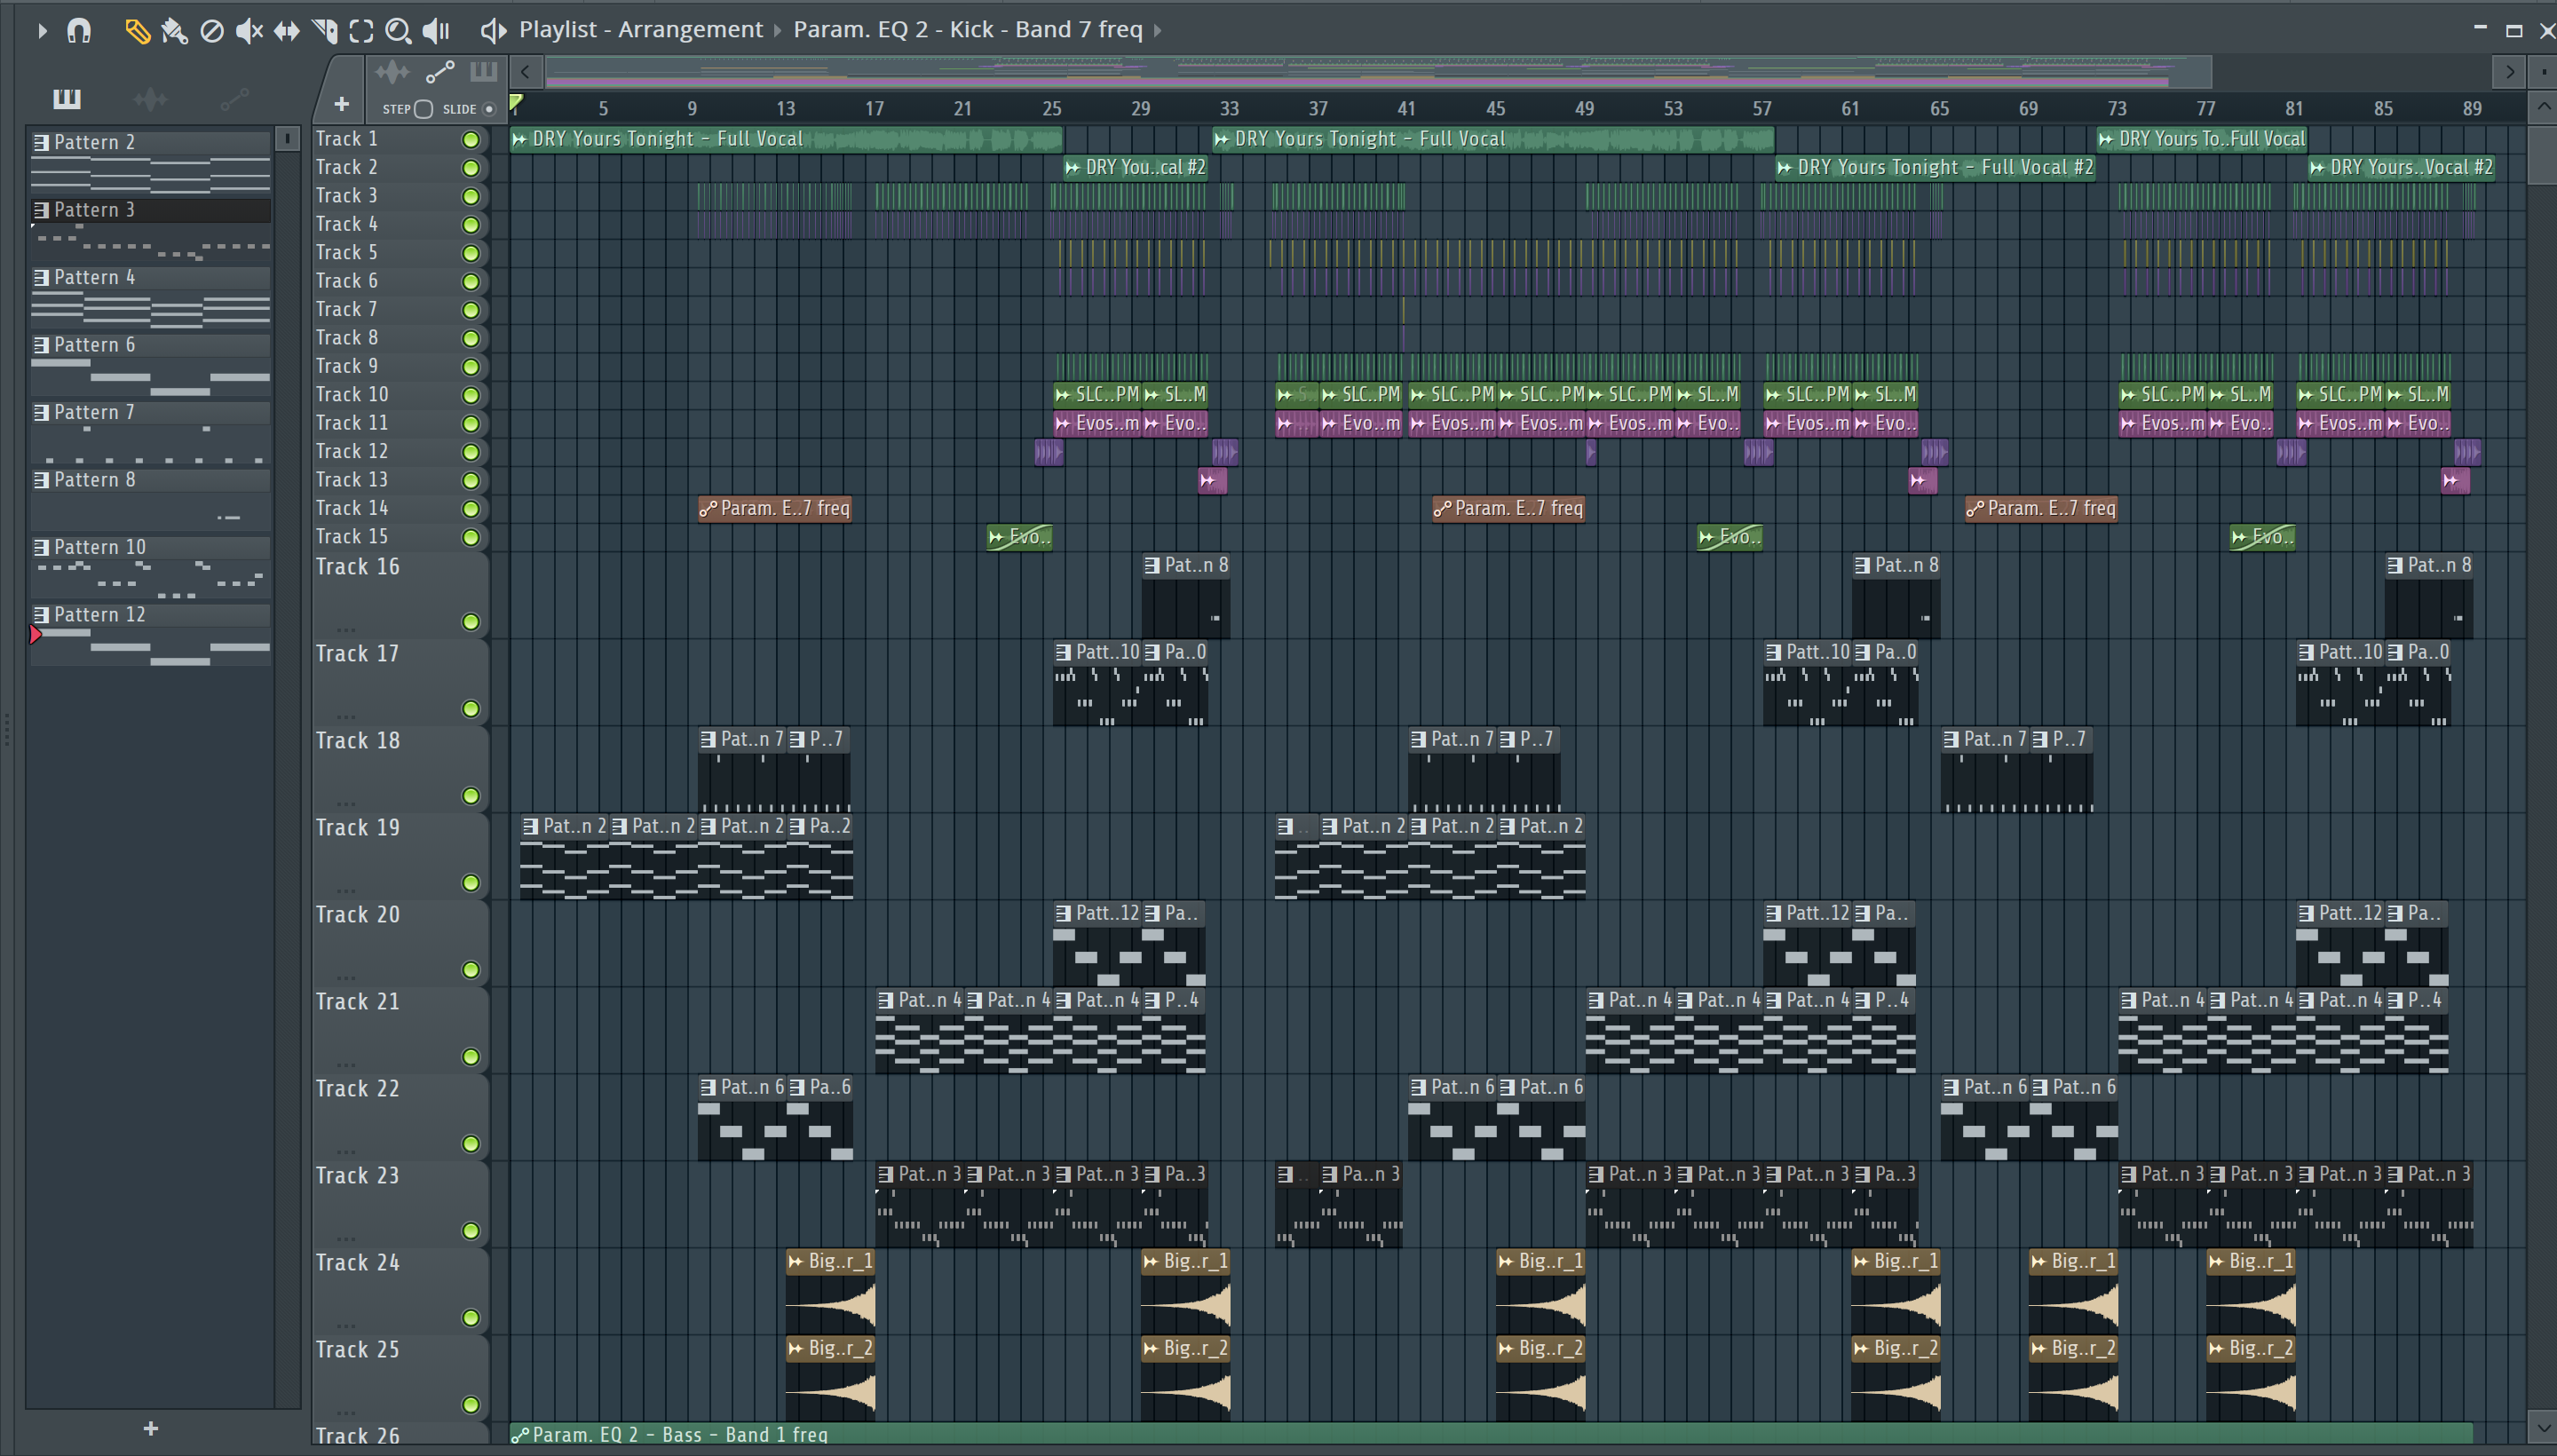Select Pattern 10 in the picker
Viewport: 2557px width, 1456px height.
click(x=150, y=566)
